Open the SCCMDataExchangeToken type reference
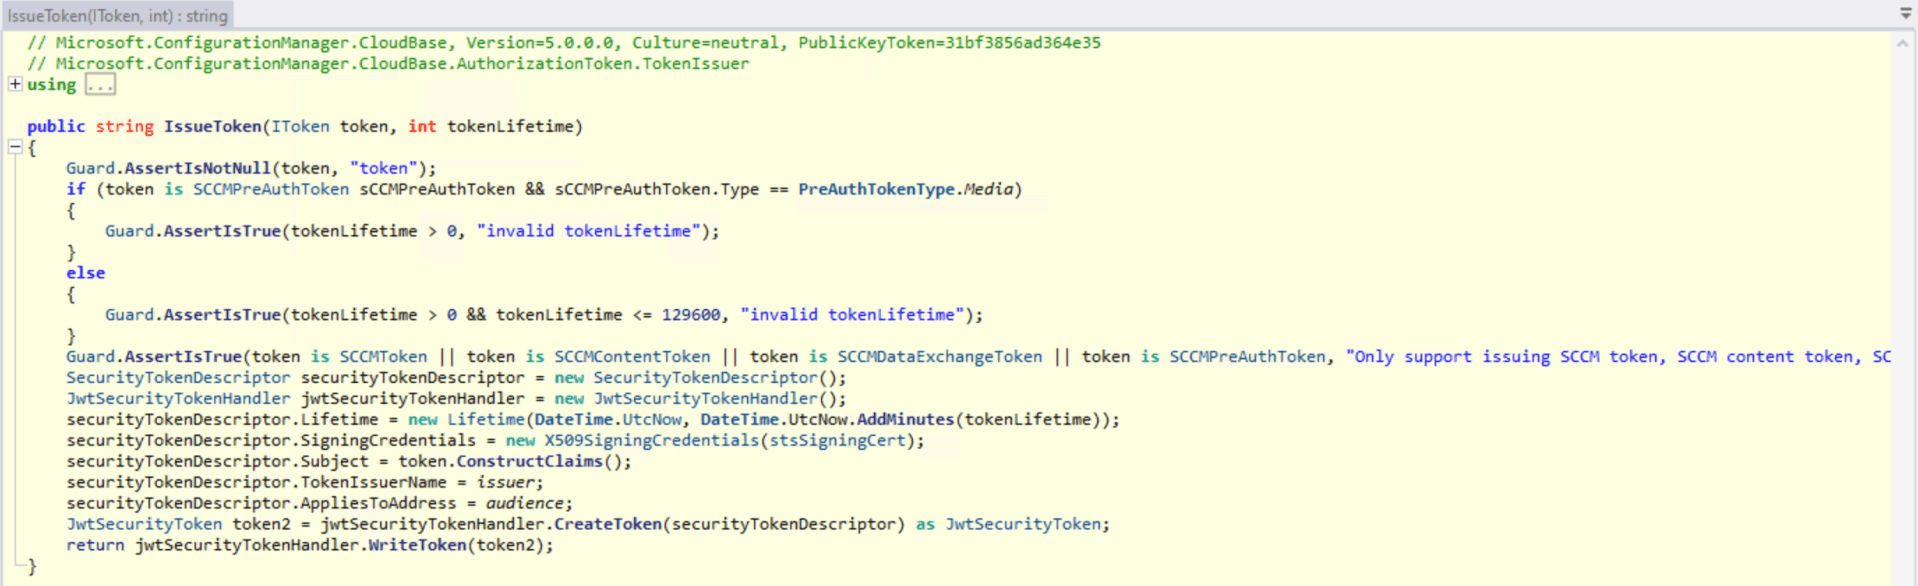1918x586 pixels. (x=939, y=356)
